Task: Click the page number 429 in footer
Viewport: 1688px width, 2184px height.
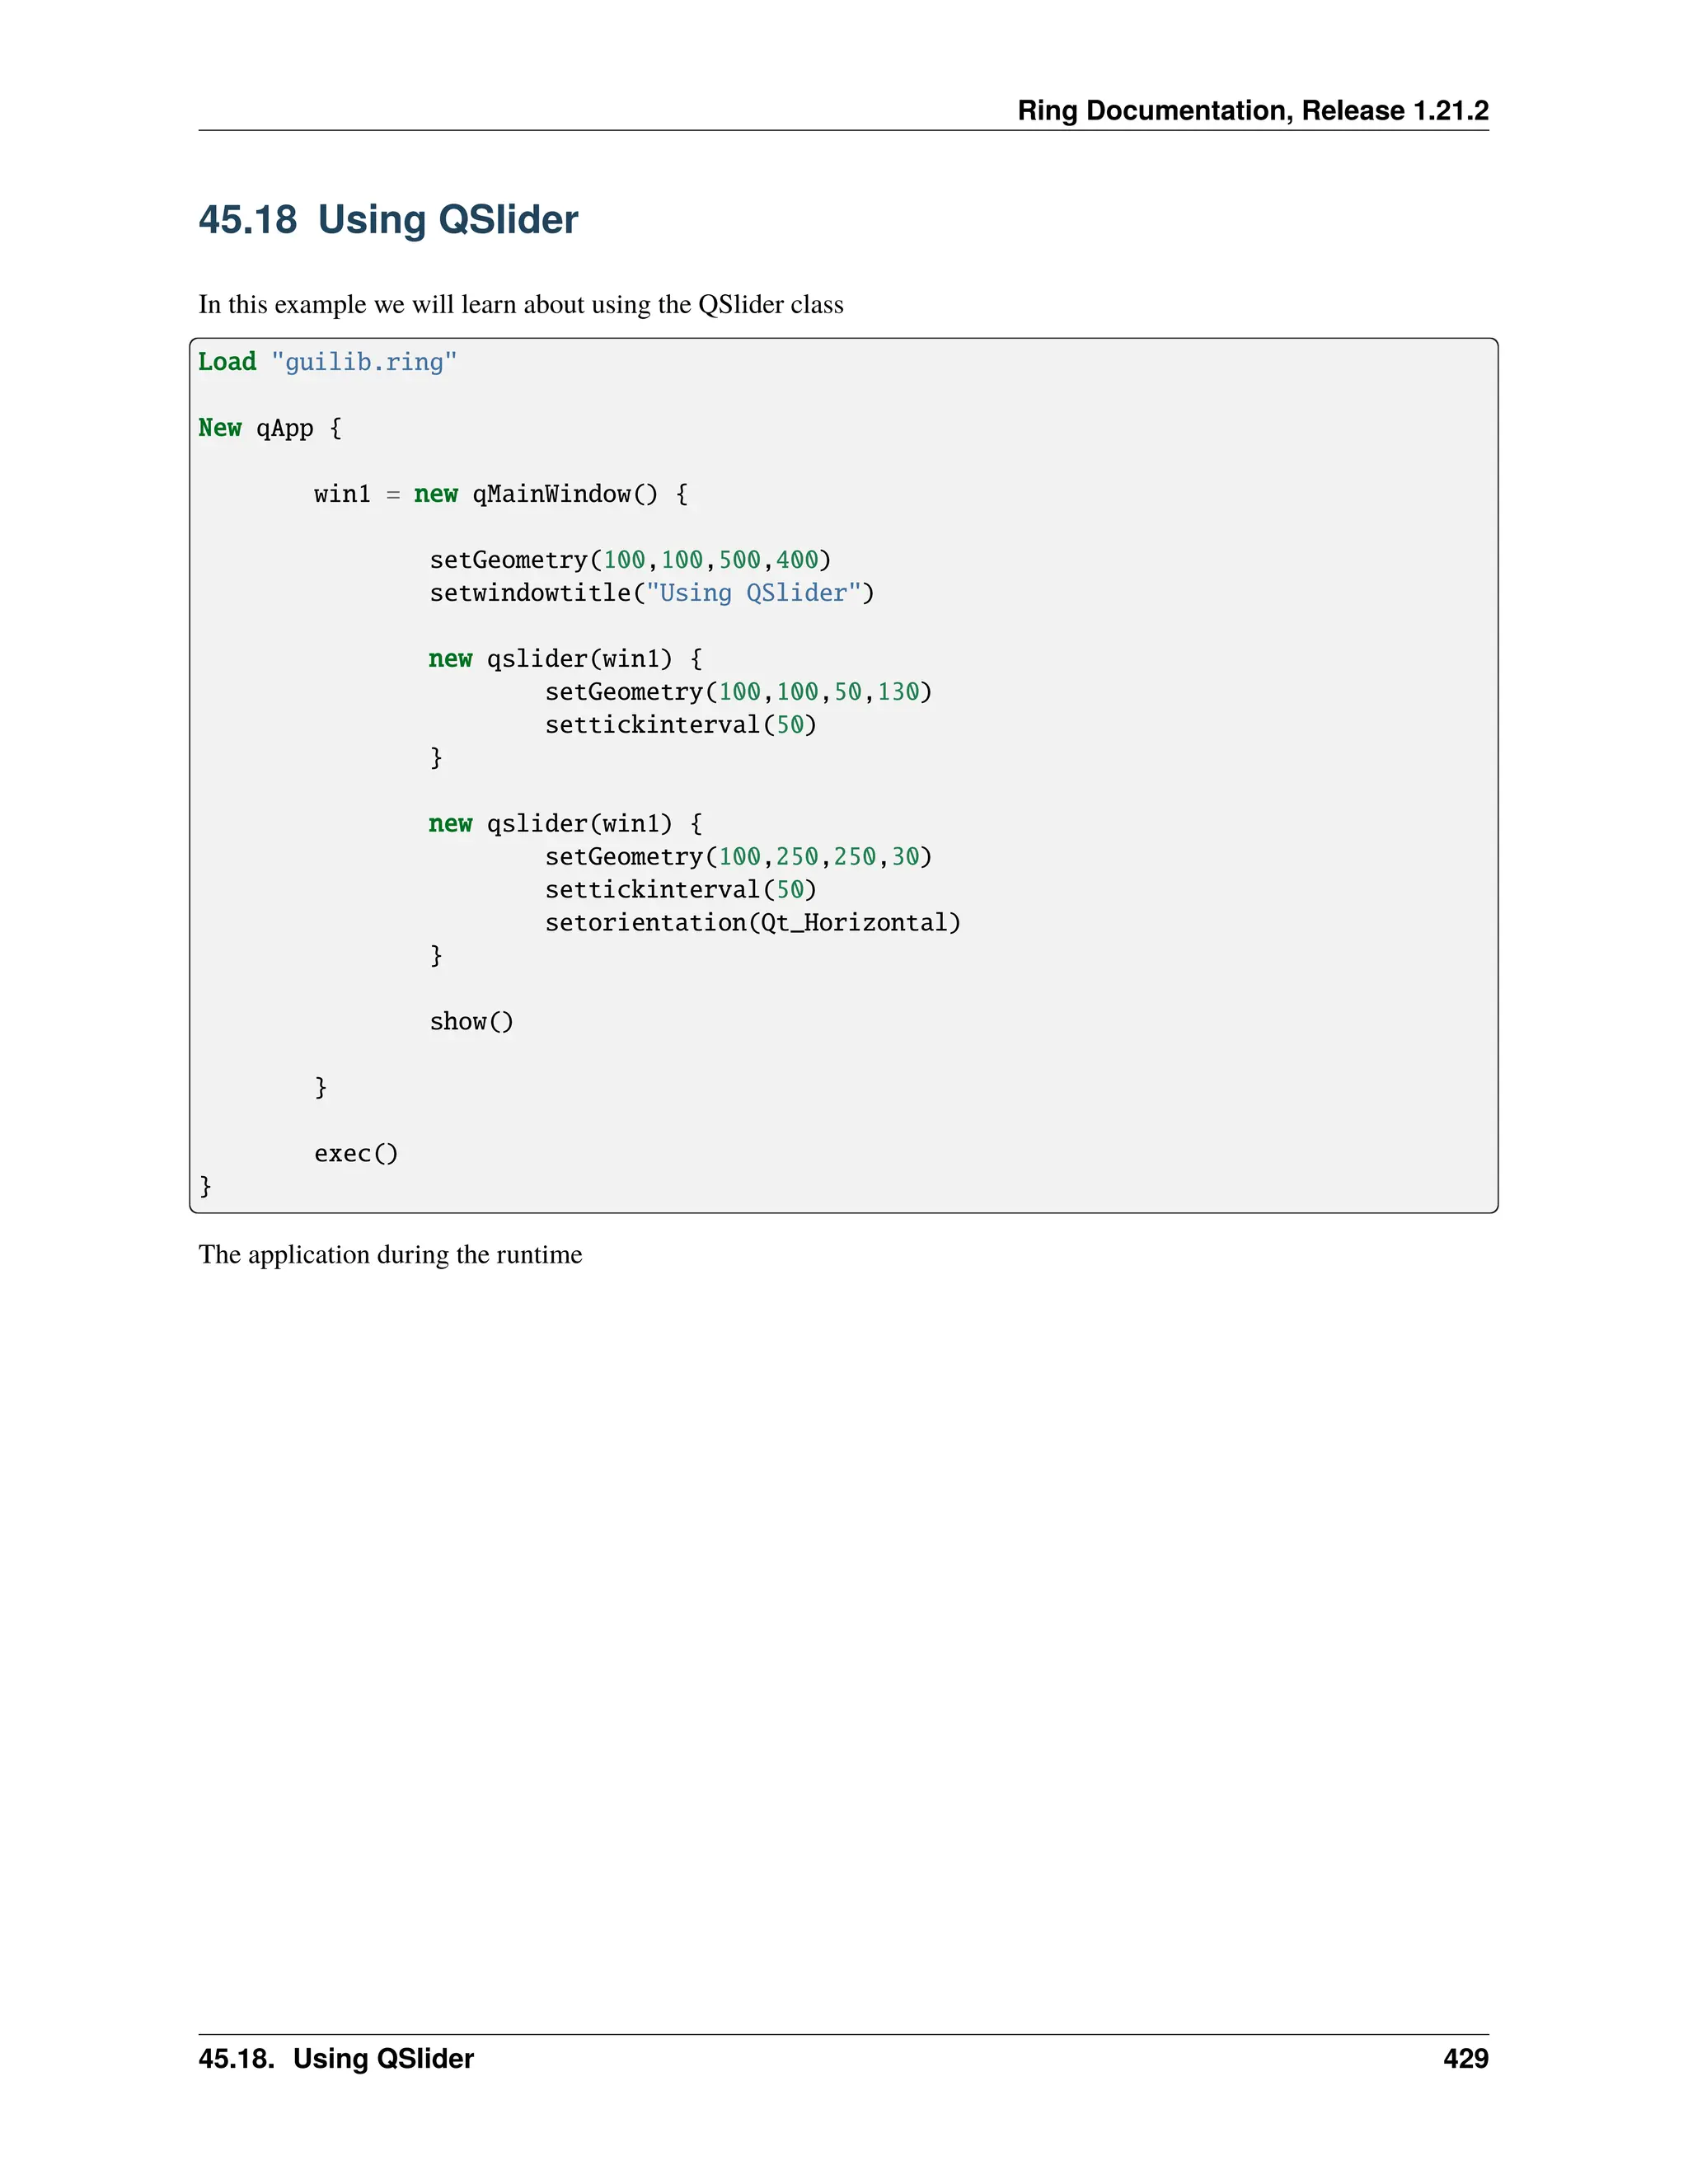Action: [1465, 2058]
